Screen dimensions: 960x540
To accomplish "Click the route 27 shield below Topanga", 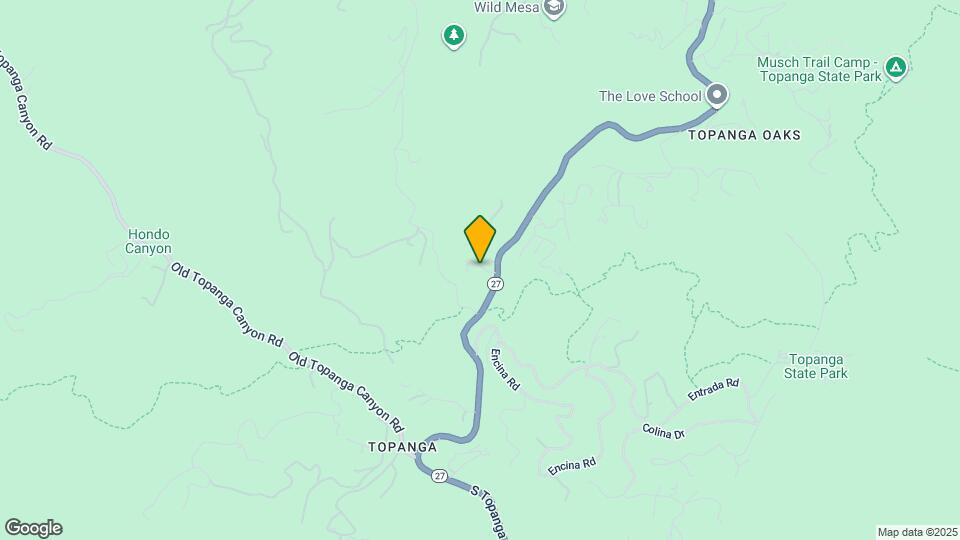I will [439, 476].
